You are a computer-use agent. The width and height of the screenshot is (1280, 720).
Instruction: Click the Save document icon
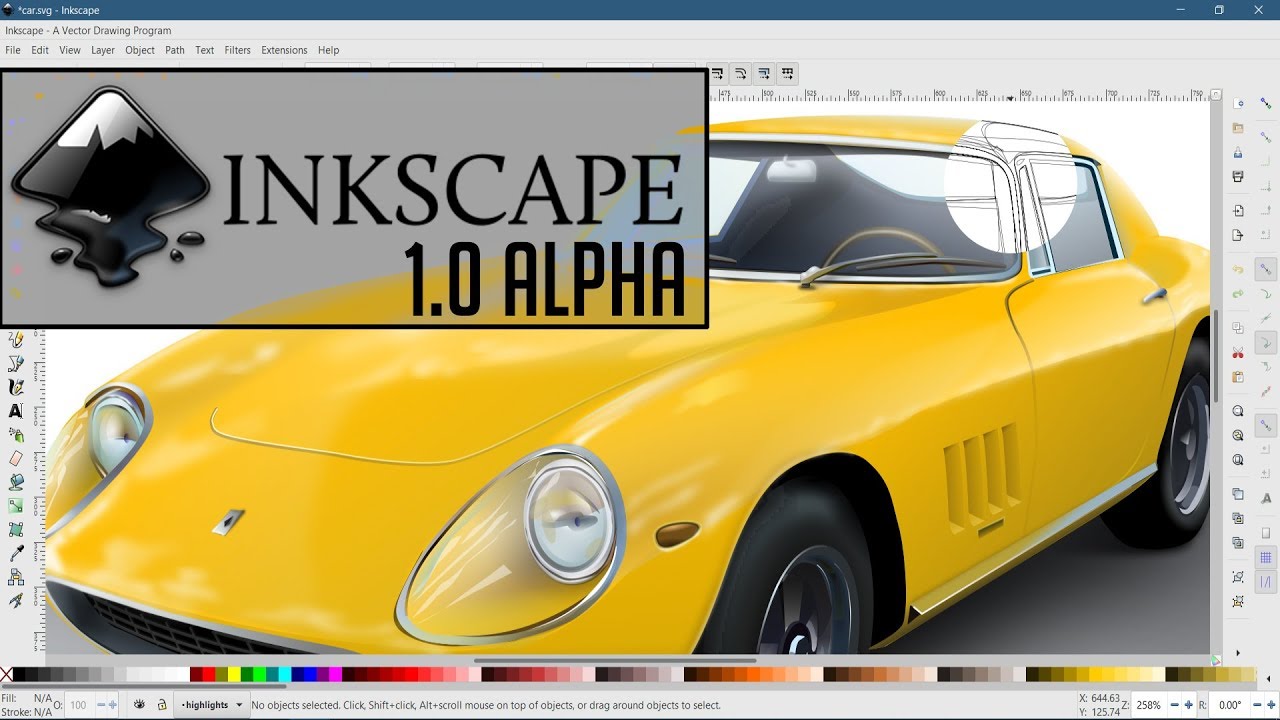click(1238, 152)
